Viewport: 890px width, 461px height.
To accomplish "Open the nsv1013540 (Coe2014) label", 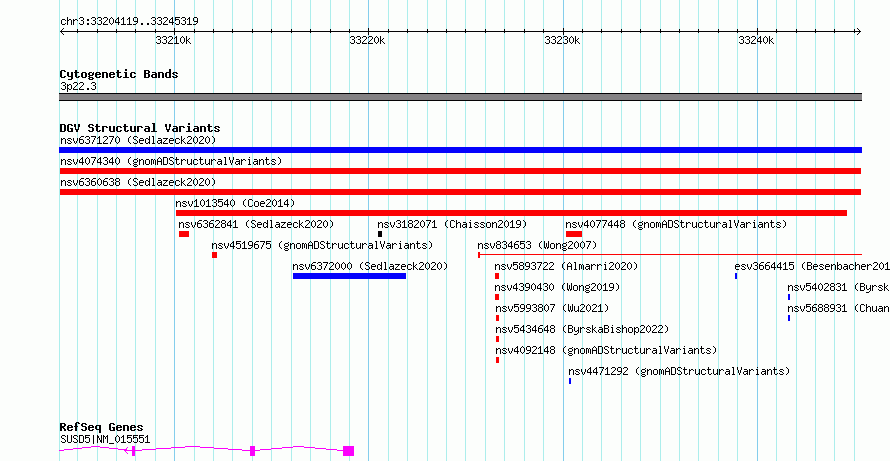I will pyautogui.click(x=236, y=203).
